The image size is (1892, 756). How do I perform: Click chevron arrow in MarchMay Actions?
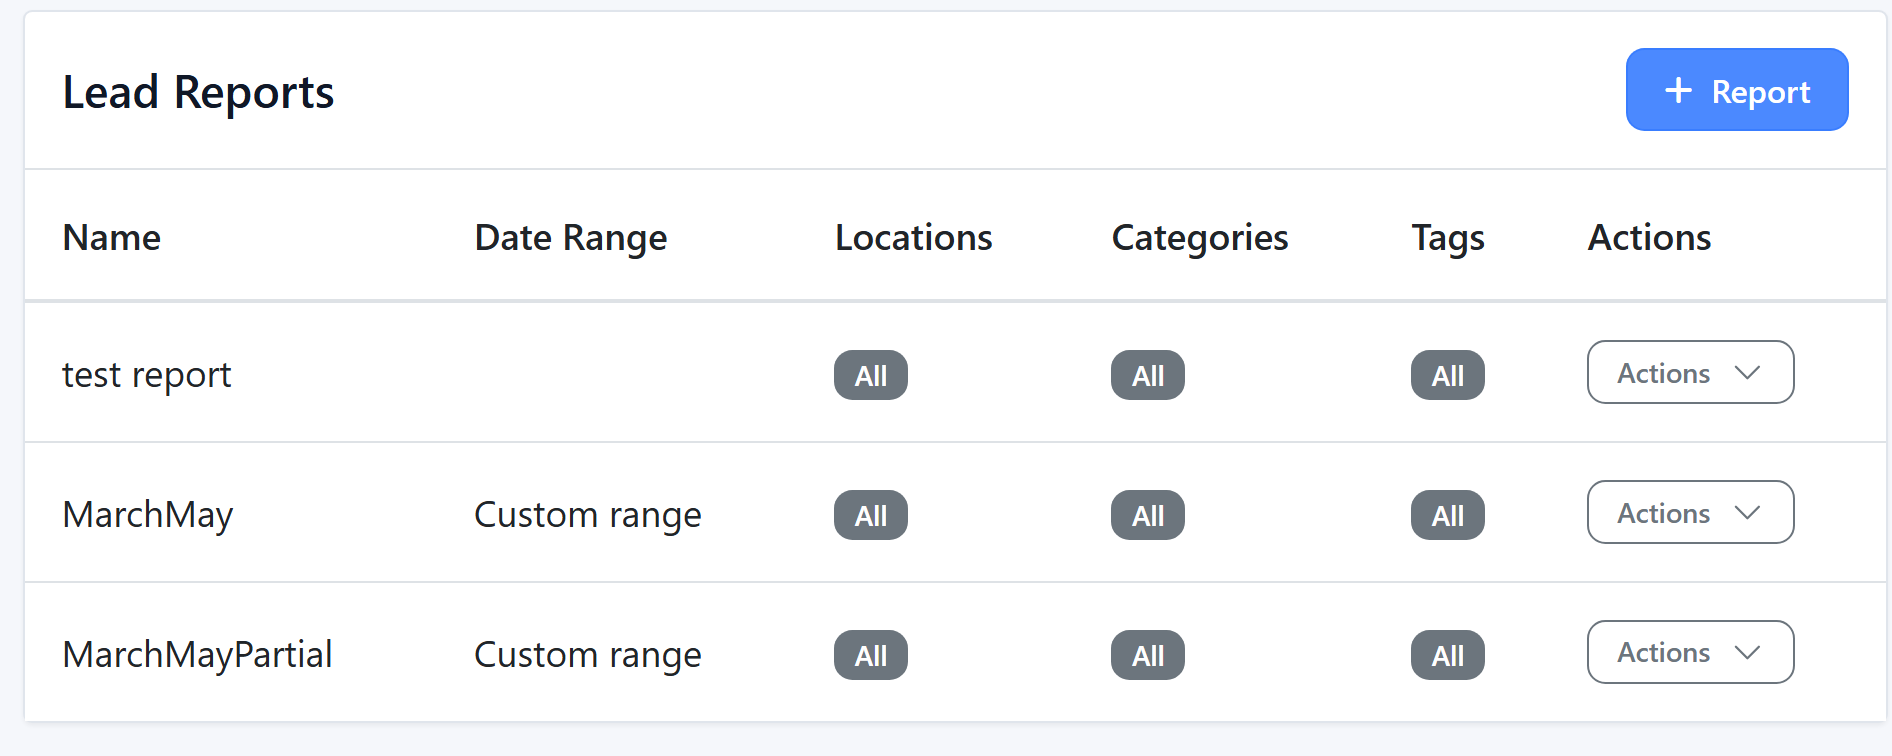point(1747,513)
